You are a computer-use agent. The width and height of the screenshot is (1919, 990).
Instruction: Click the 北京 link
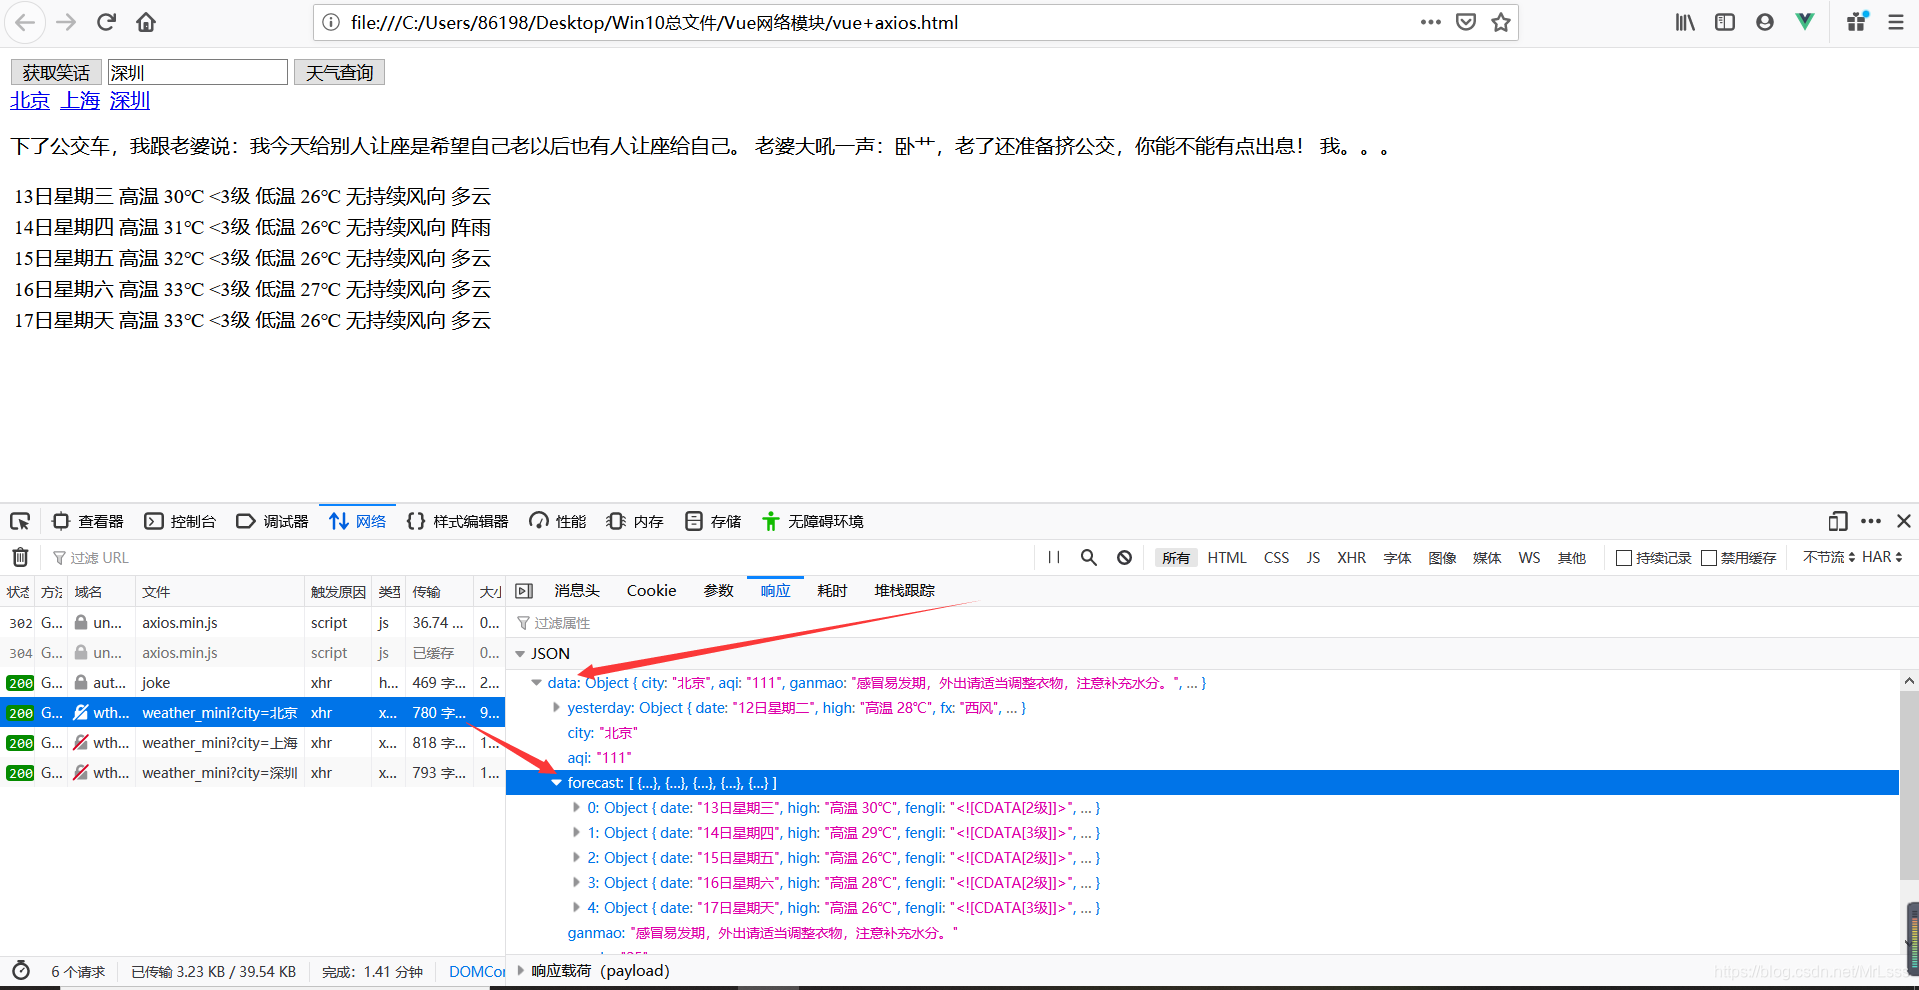click(30, 101)
